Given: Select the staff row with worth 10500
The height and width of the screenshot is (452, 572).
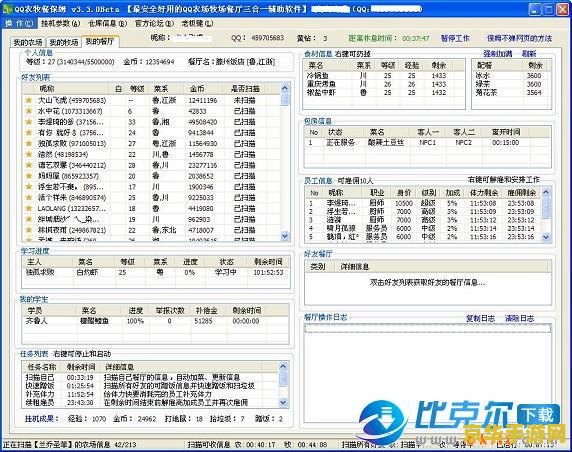Looking at the screenshot, I should pyautogui.click(x=423, y=203).
